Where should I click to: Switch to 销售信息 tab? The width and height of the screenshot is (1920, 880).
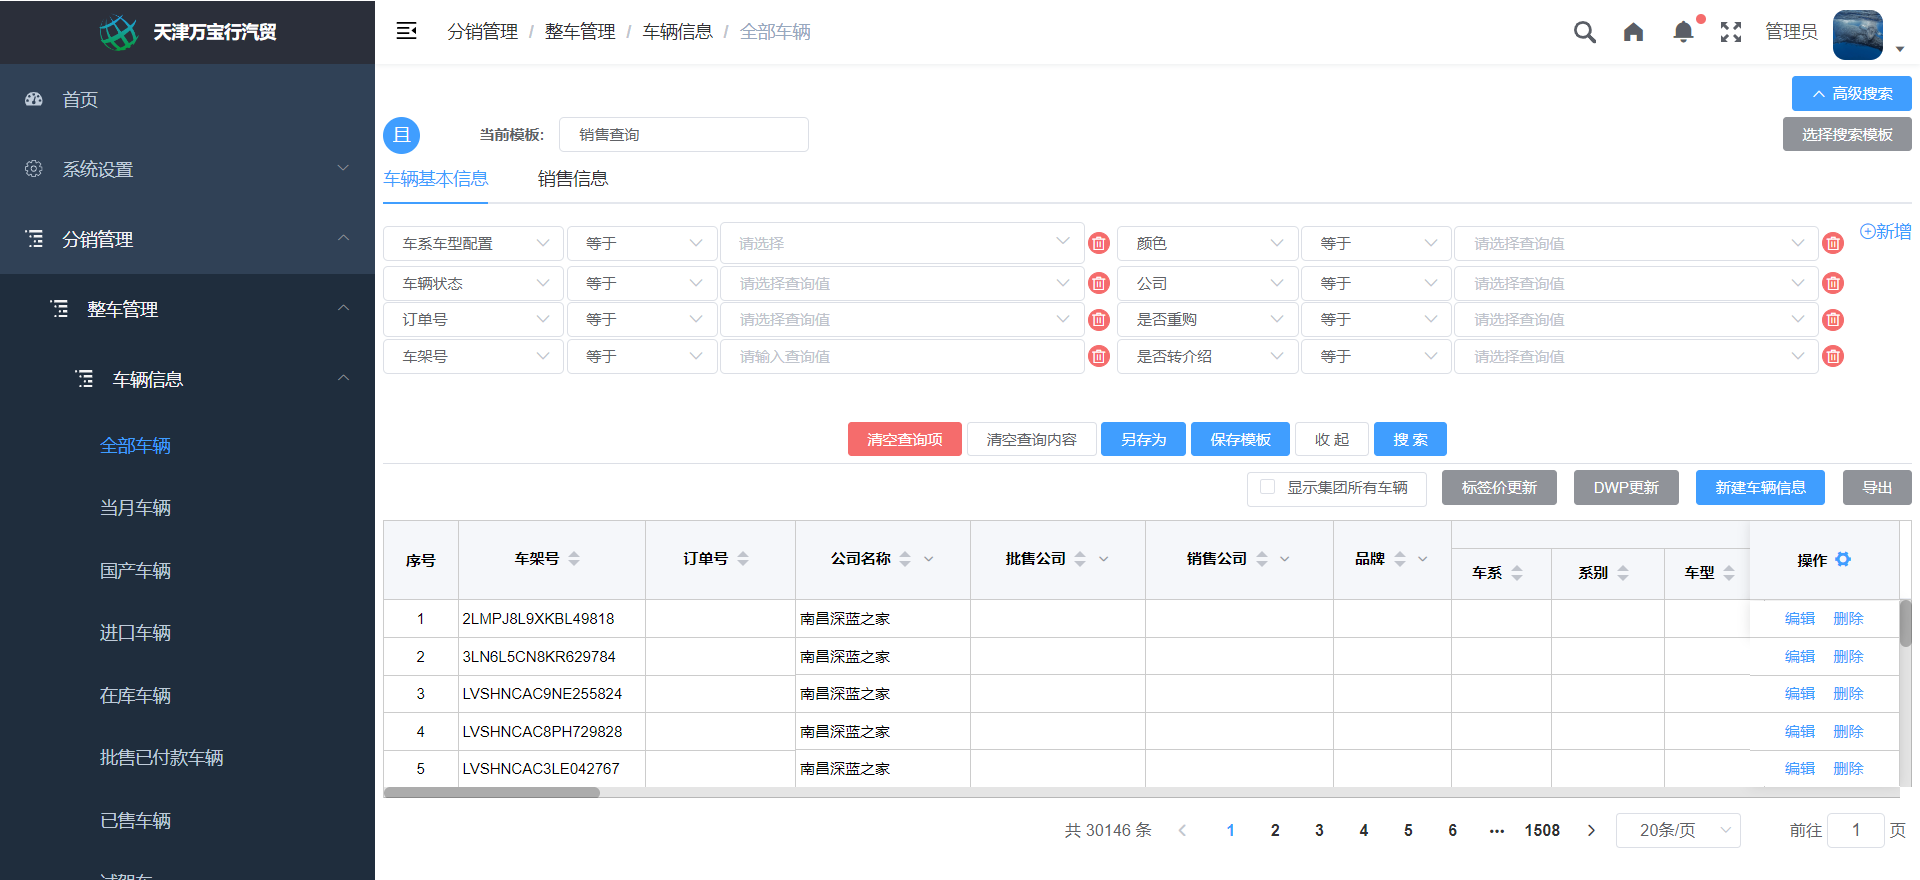[x=573, y=179]
